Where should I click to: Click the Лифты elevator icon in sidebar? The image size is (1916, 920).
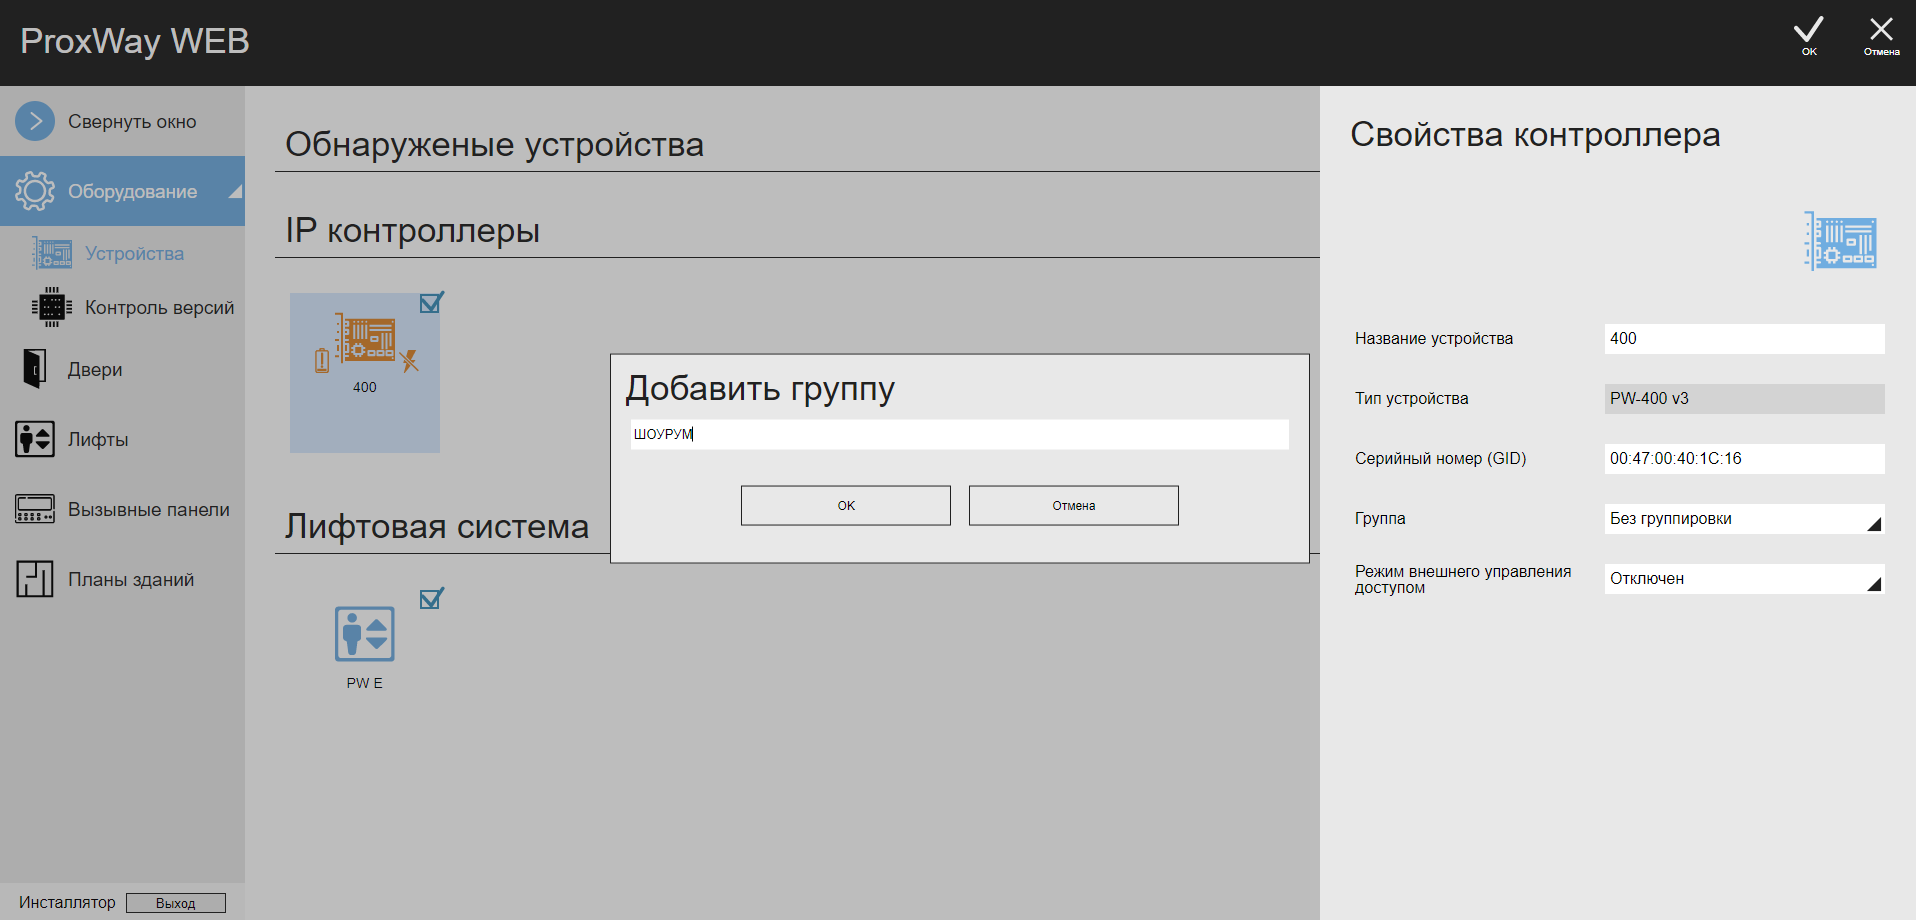point(35,439)
